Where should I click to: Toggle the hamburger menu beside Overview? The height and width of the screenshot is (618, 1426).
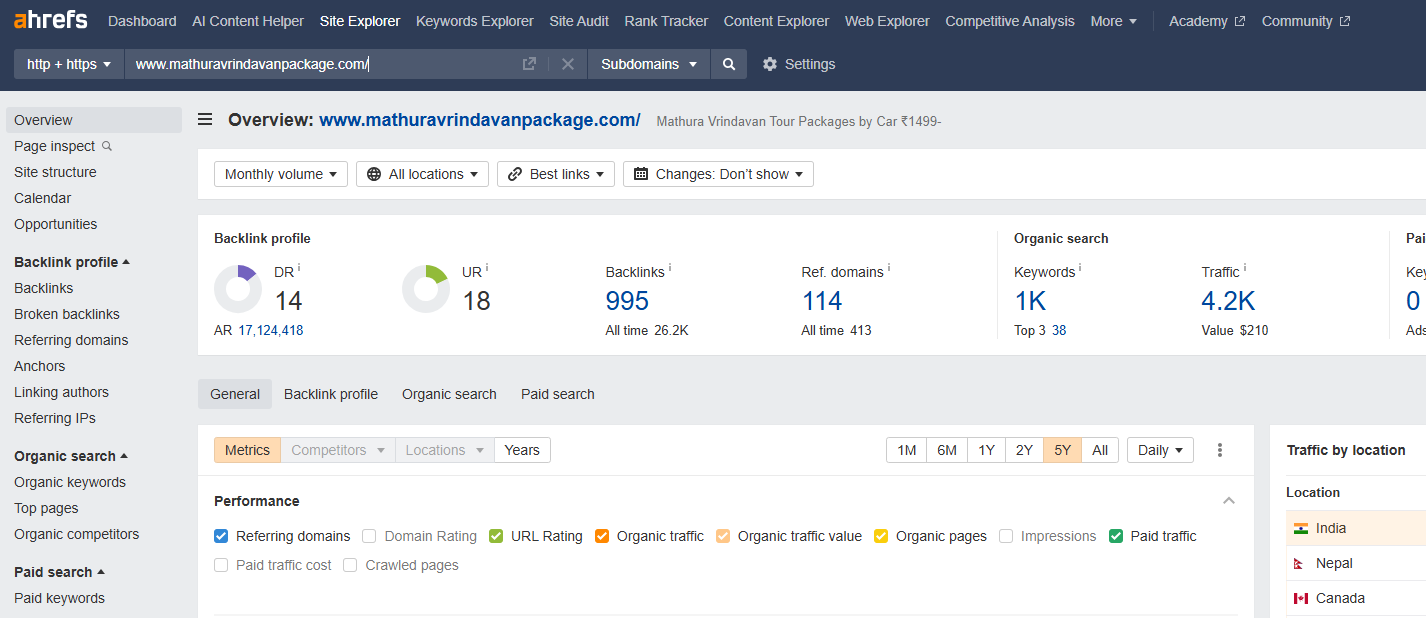[205, 120]
